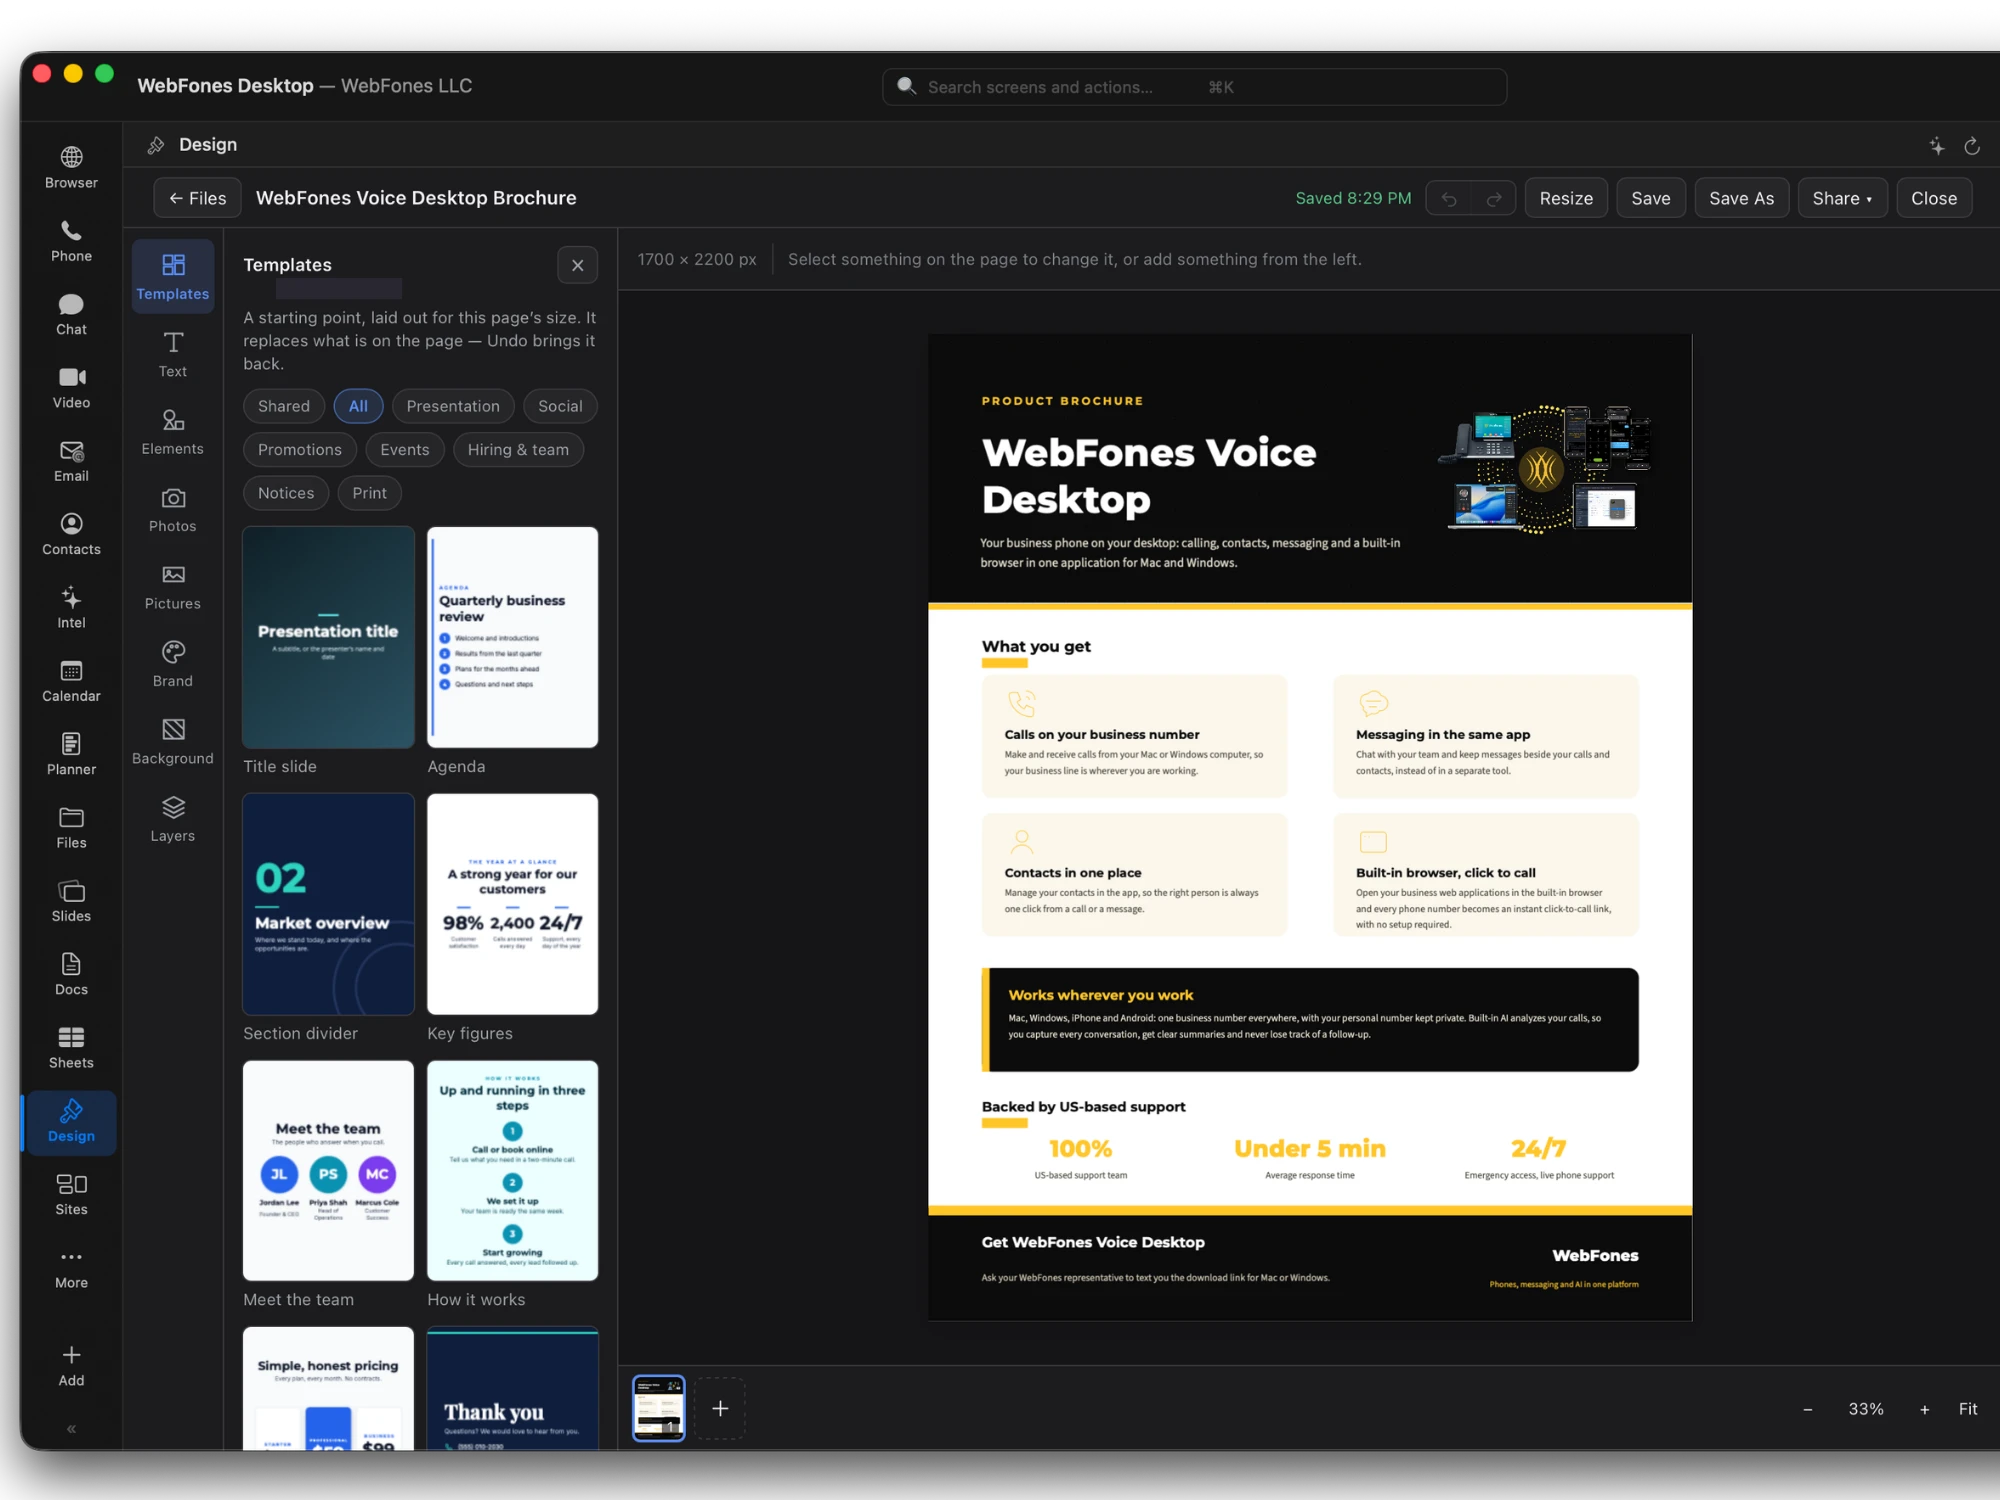The image size is (2000, 1500).
Task: Click the Close button in toolbar
Action: pyautogui.click(x=1934, y=198)
